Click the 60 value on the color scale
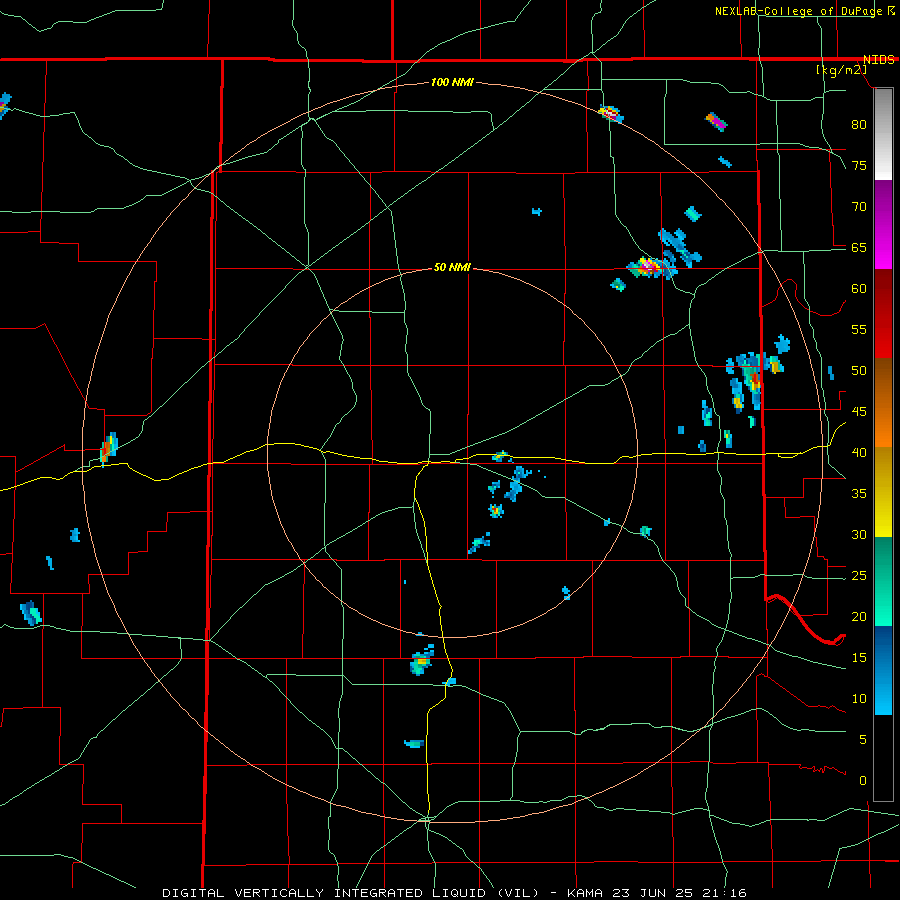The width and height of the screenshot is (900, 900). coord(859,289)
